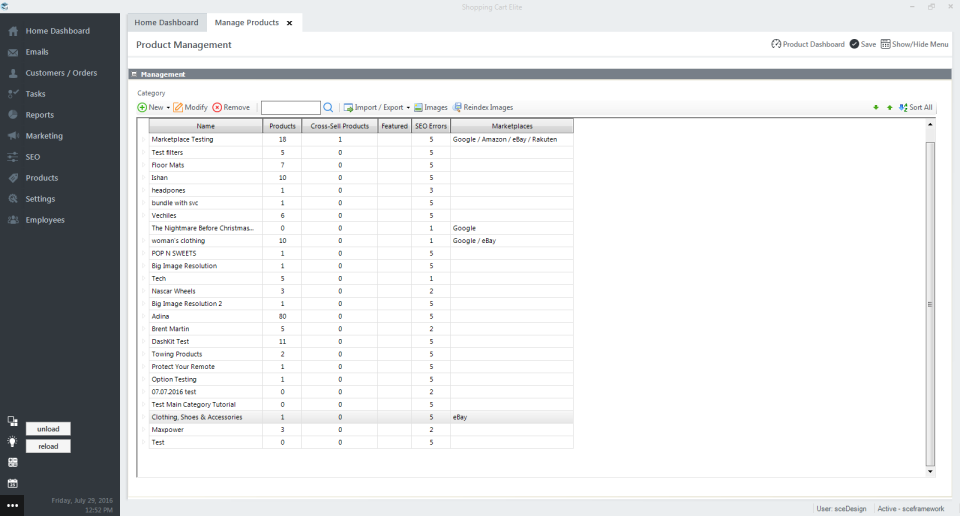
Task: Open the calculator icon in sidebar bottom
Action: (12, 463)
